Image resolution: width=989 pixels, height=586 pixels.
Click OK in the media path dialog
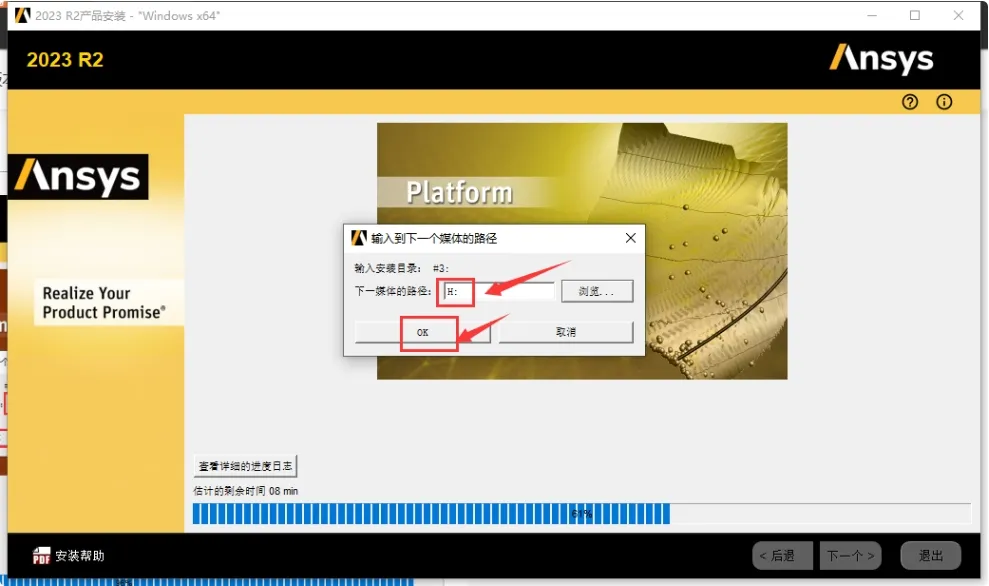(x=422, y=332)
